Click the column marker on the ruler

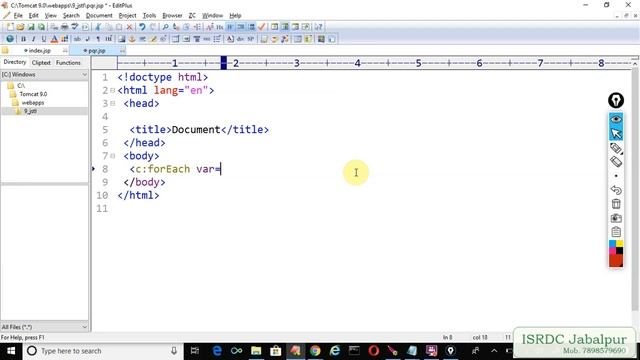click(x=224, y=63)
